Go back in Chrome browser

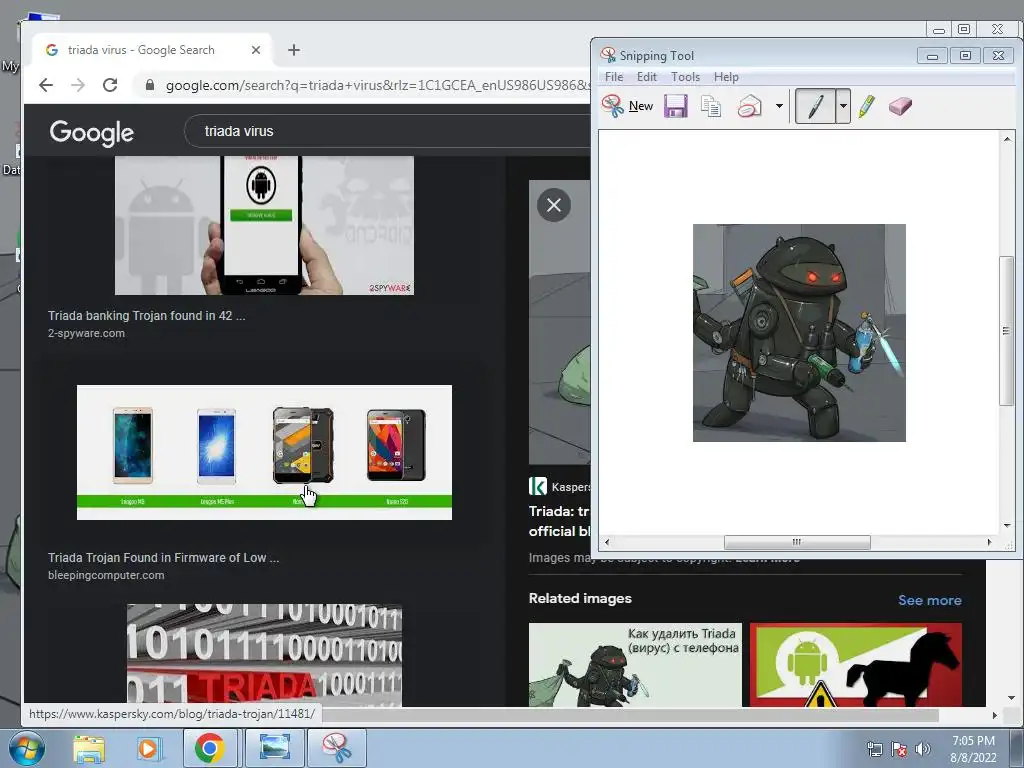[x=46, y=85]
